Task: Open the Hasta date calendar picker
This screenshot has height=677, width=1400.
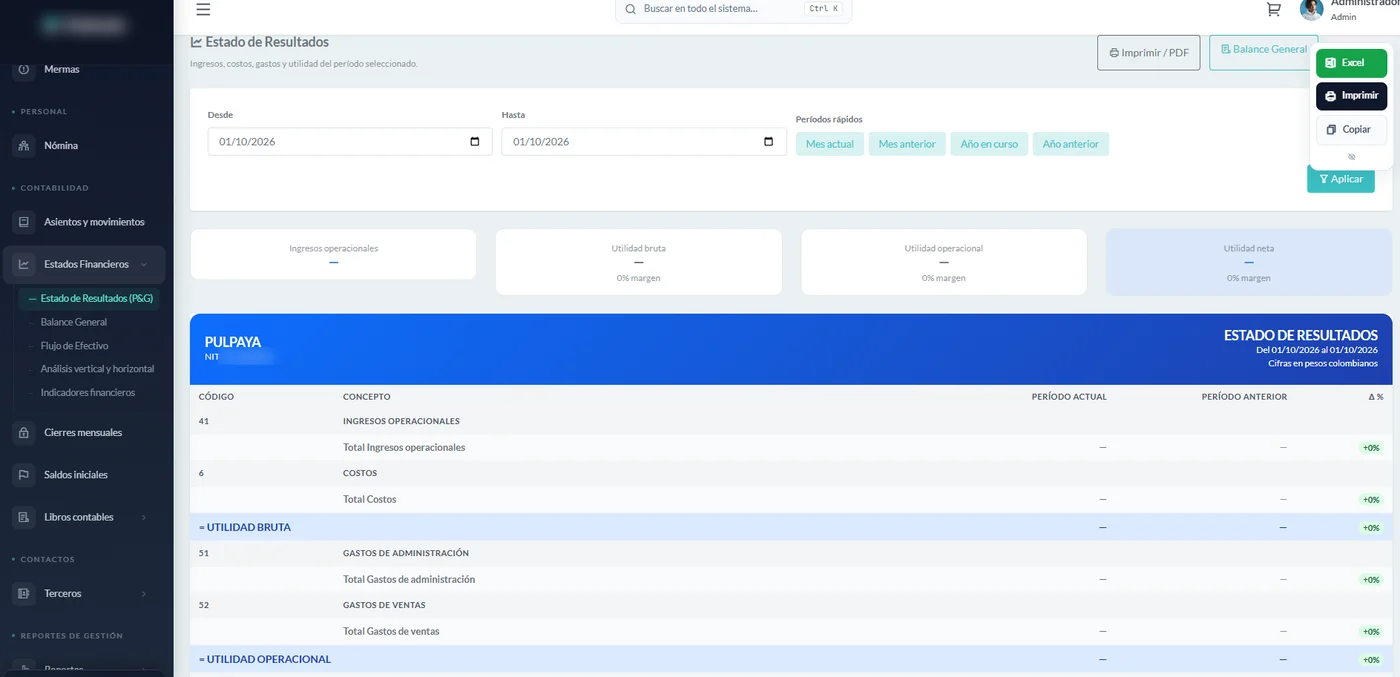Action: (x=768, y=142)
